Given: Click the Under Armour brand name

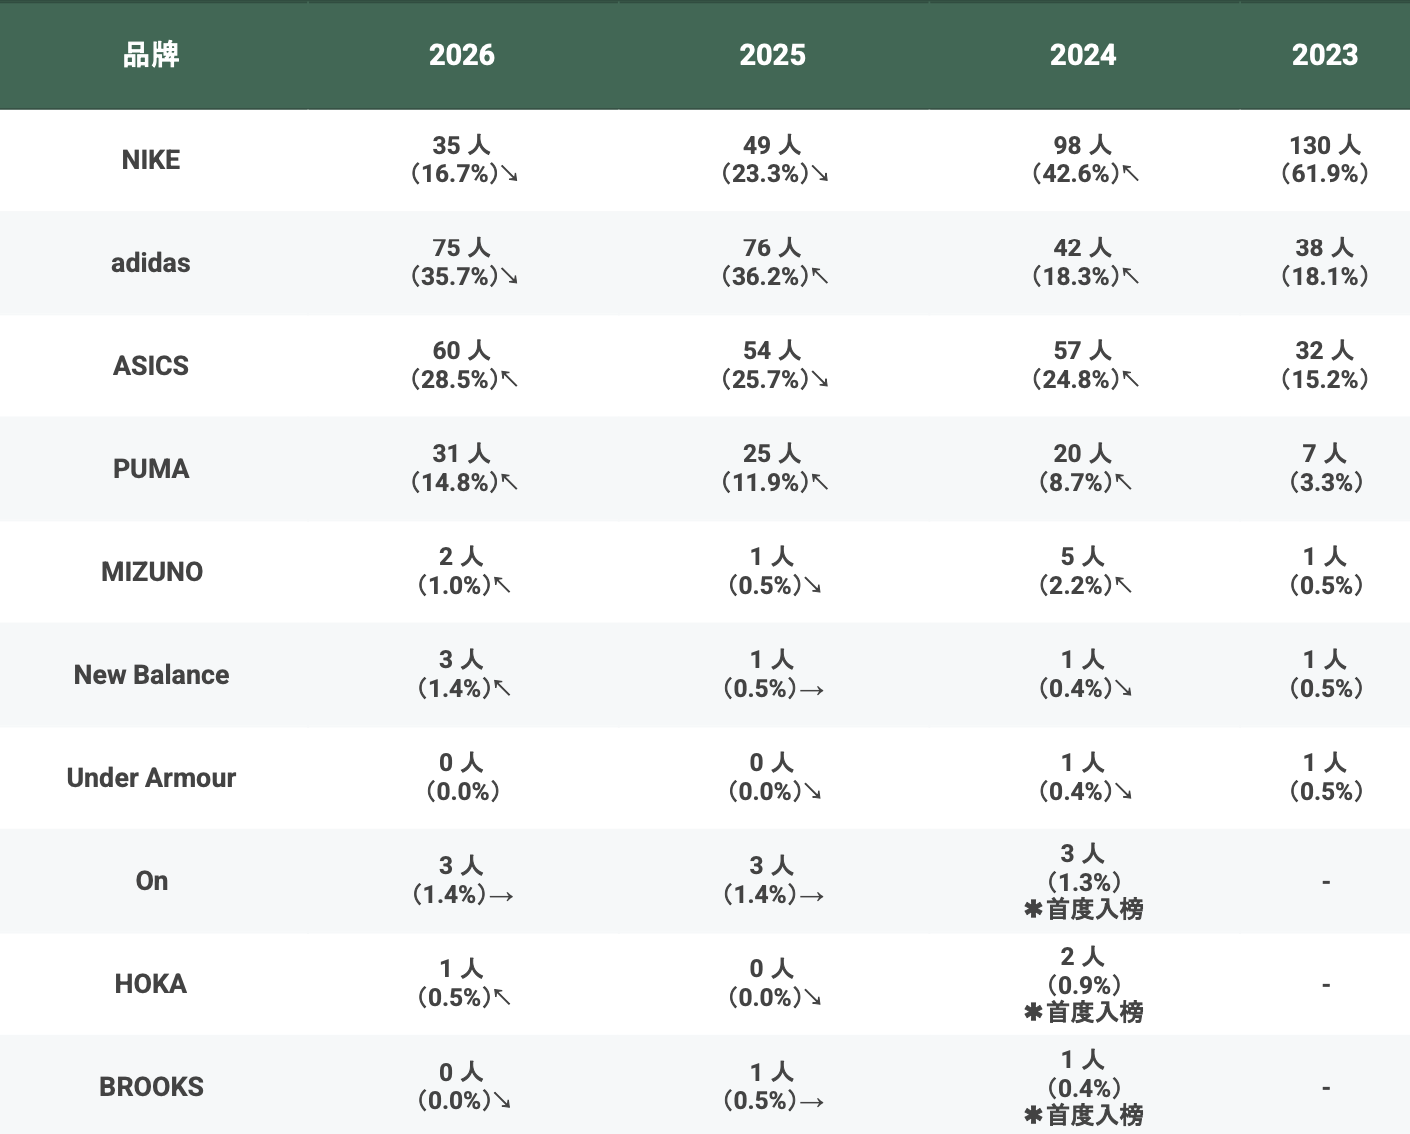Looking at the screenshot, I should 151,778.
